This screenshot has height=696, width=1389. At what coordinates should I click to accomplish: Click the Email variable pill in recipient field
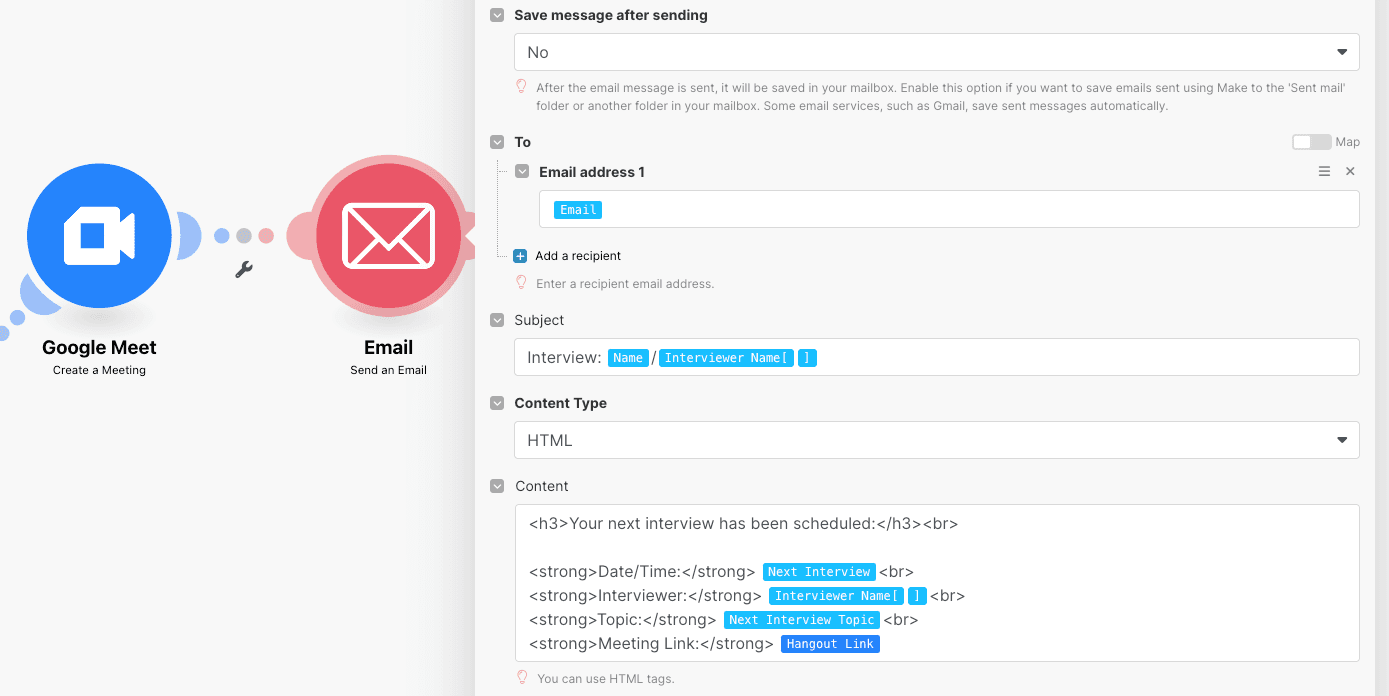[577, 209]
